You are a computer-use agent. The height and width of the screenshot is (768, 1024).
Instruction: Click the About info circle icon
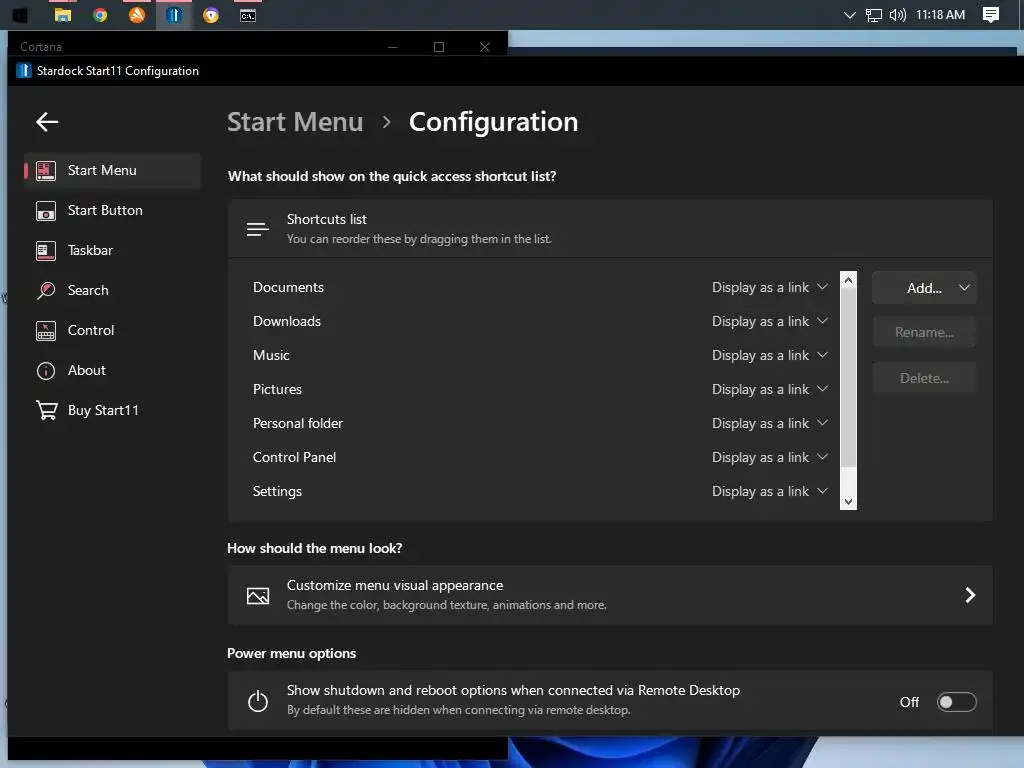click(46, 371)
